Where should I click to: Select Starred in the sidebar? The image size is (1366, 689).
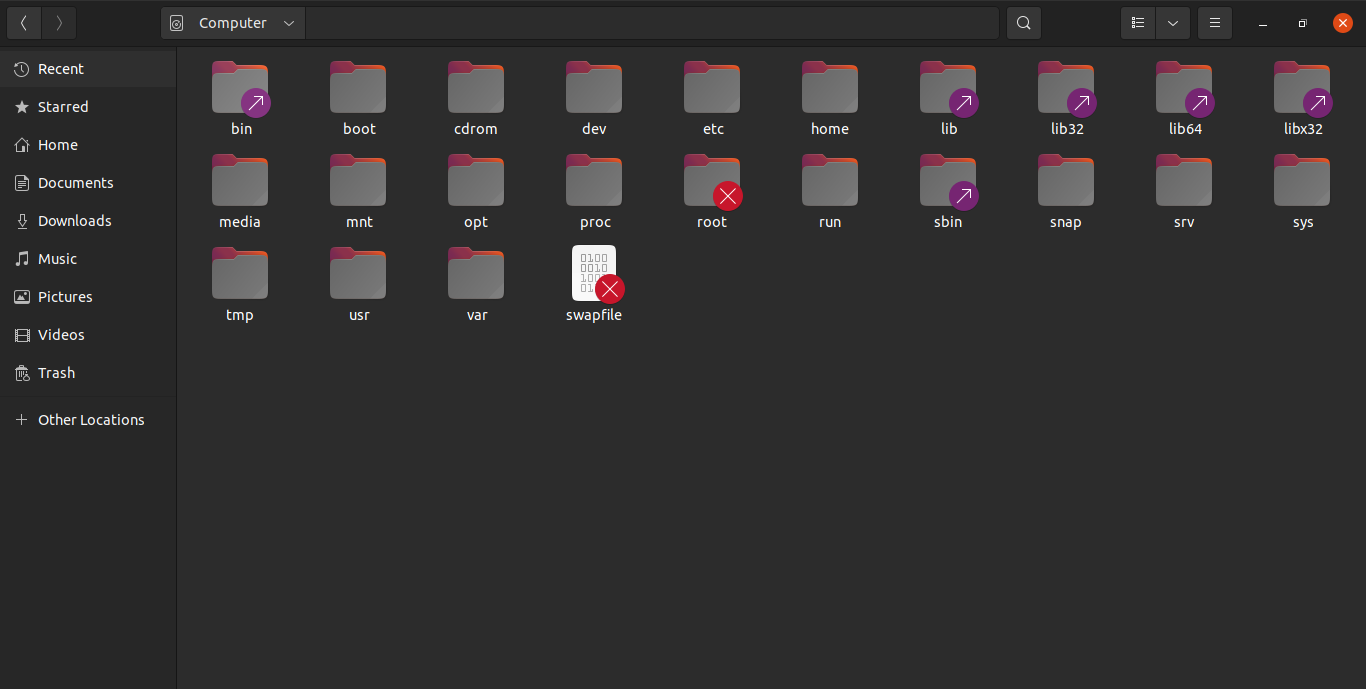63,107
